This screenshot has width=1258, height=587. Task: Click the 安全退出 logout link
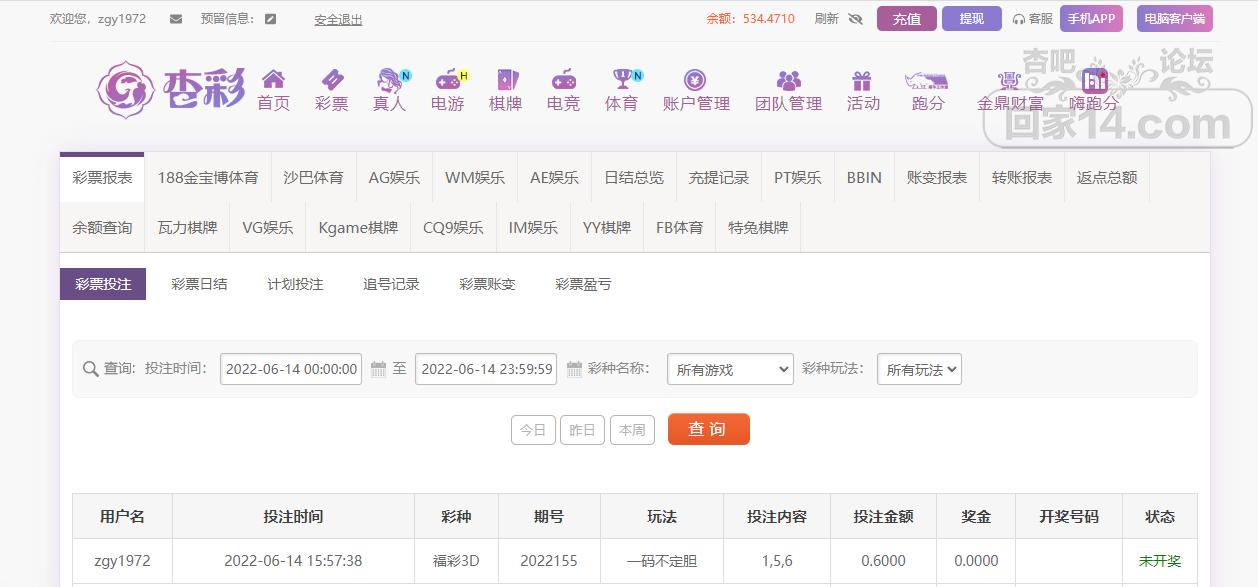[x=338, y=19]
